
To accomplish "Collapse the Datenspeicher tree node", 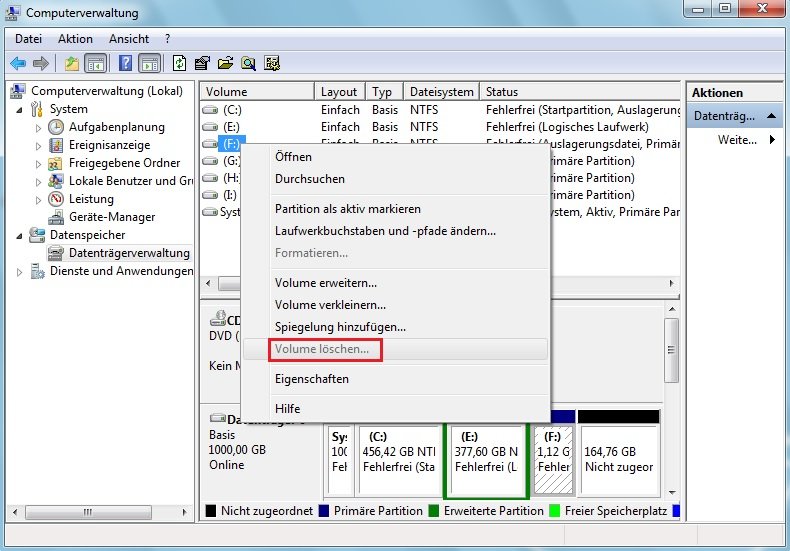I will [19, 236].
